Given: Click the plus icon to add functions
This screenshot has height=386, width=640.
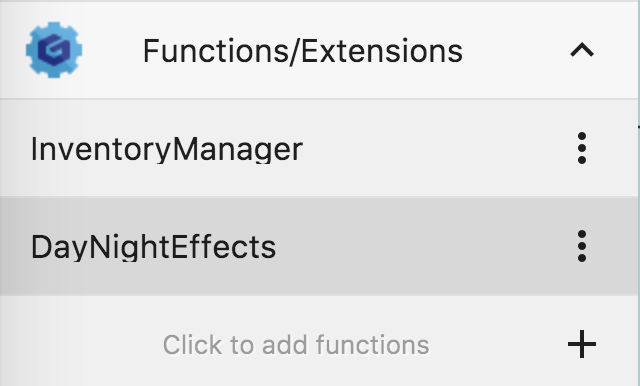Looking at the screenshot, I should (x=582, y=344).
